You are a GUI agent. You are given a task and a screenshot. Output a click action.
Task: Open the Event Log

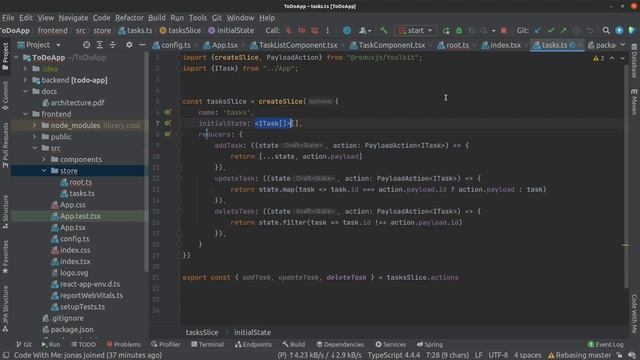606,344
